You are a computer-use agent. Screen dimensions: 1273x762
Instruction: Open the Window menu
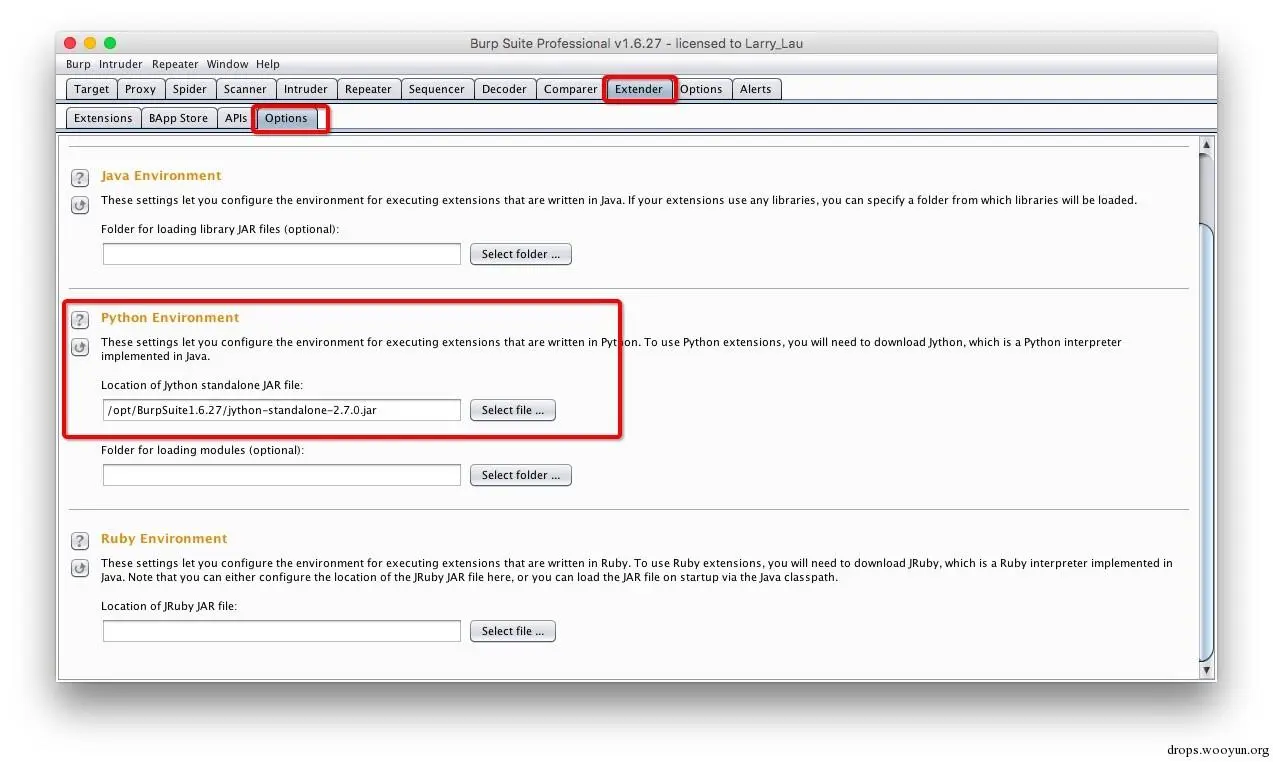click(x=228, y=64)
